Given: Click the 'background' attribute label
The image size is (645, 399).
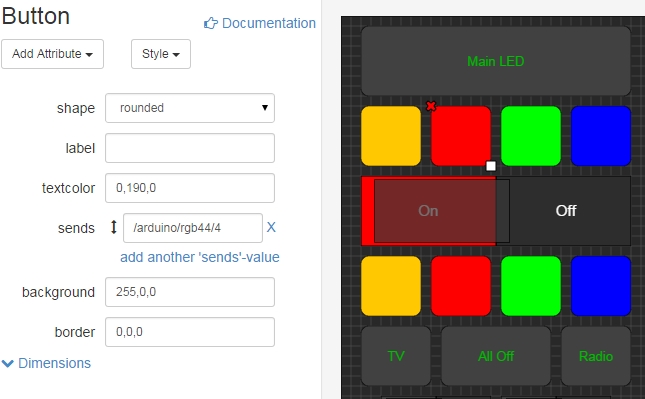Looking at the screenshot, I should (58, 292).
